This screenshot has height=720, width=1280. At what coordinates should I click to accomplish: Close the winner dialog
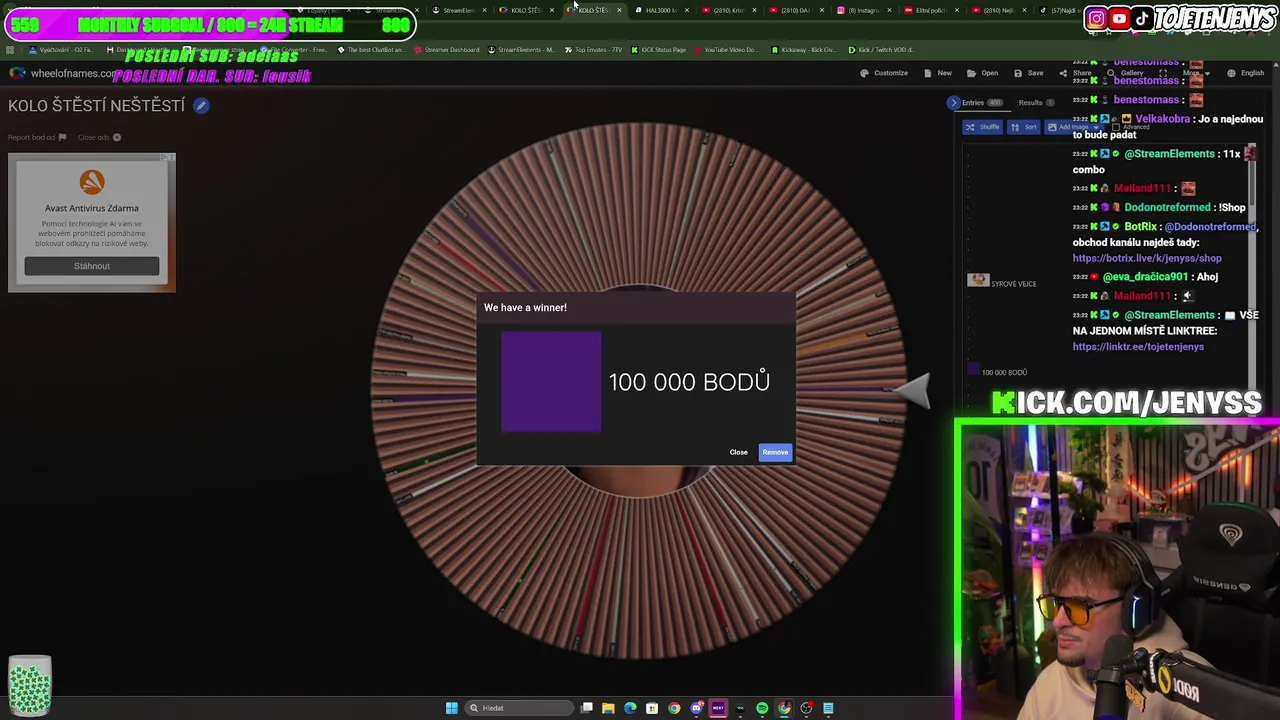tap(738, 452)
